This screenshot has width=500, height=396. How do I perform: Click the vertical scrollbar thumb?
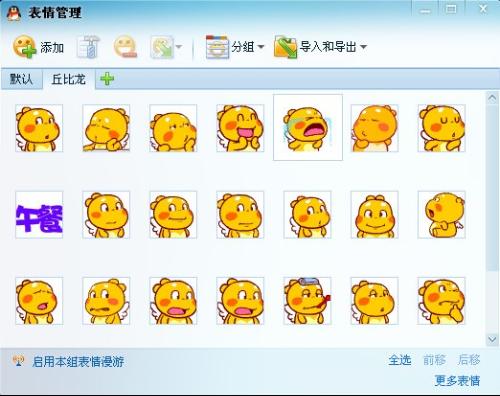coord(492,187)
